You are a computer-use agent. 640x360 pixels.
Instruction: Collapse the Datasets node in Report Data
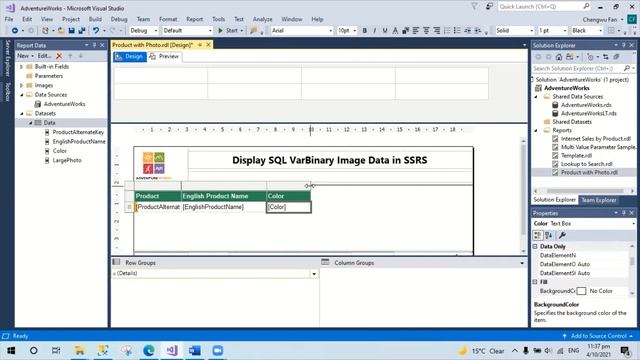[x=22, y=113]
